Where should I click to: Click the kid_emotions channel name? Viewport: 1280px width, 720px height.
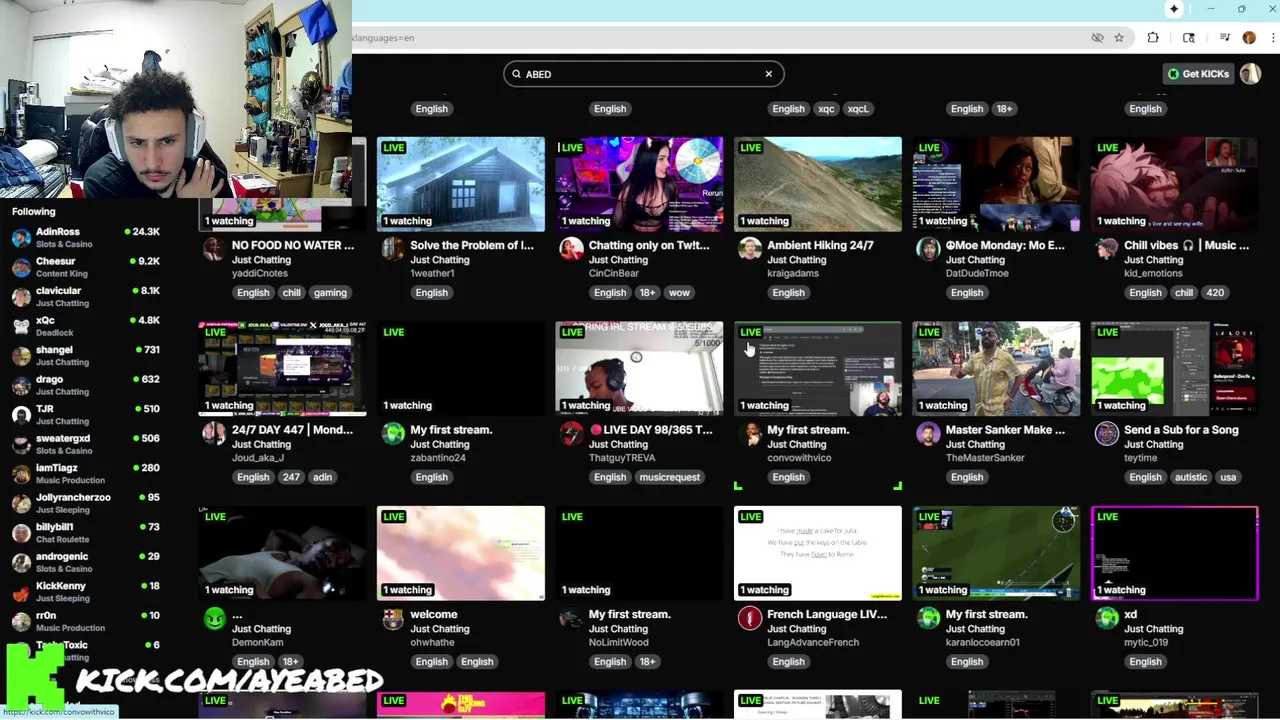pos(1153,273)
